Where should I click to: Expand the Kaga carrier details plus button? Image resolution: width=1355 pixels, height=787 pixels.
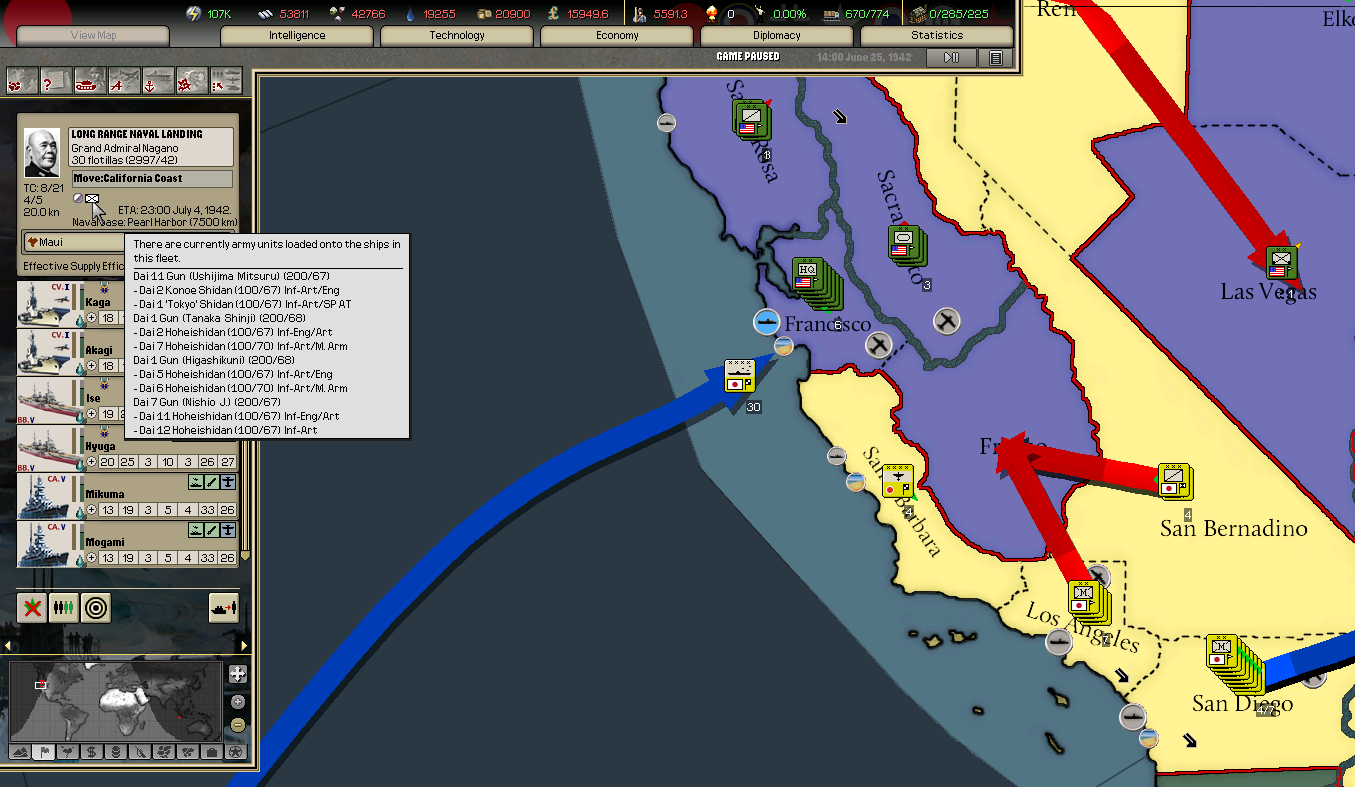(x=92, y=318)
